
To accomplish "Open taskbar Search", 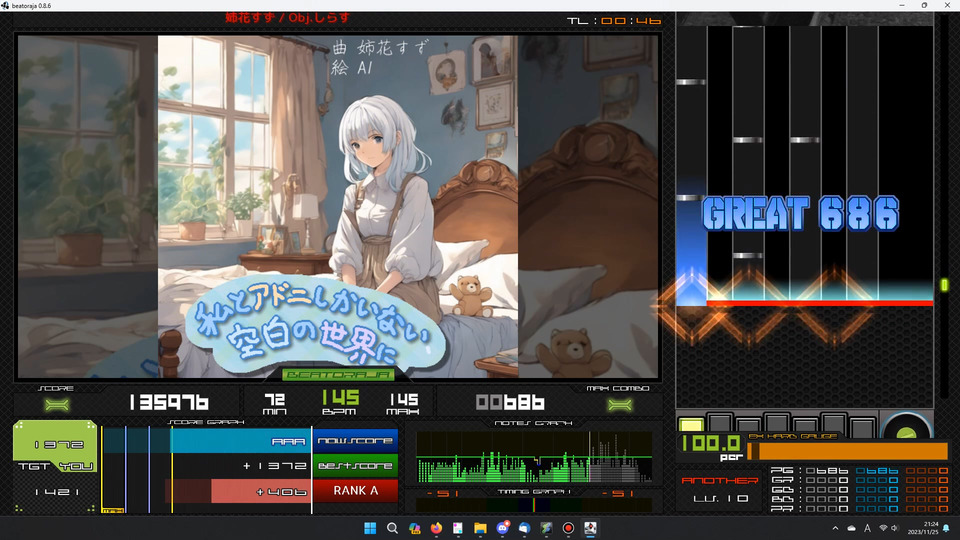I will [392, 528].
